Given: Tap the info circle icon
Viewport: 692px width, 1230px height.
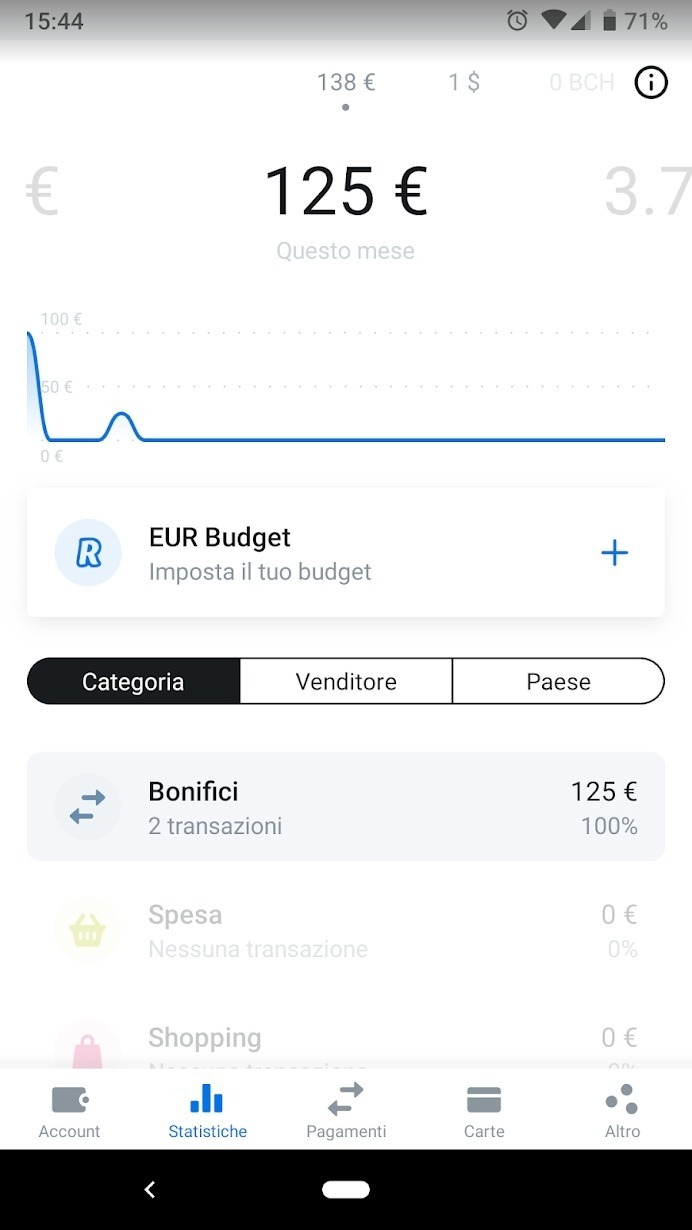Looking at the screenshot, I should click(651, 83).
